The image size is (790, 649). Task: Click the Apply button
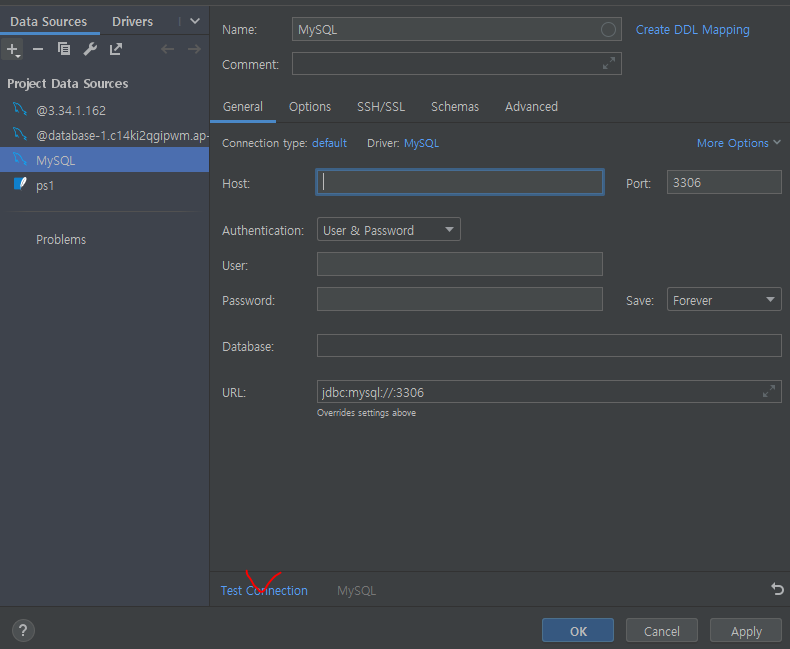point(746,631)
